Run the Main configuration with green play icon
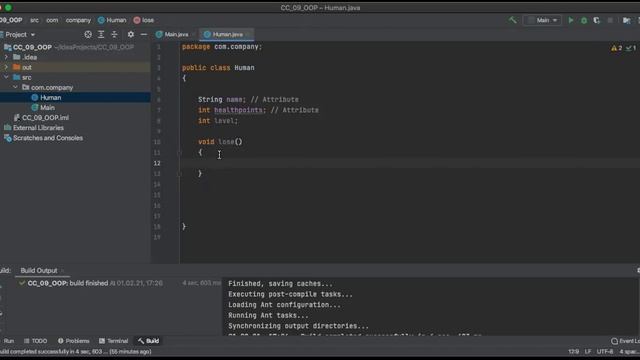 click(571, 20)
